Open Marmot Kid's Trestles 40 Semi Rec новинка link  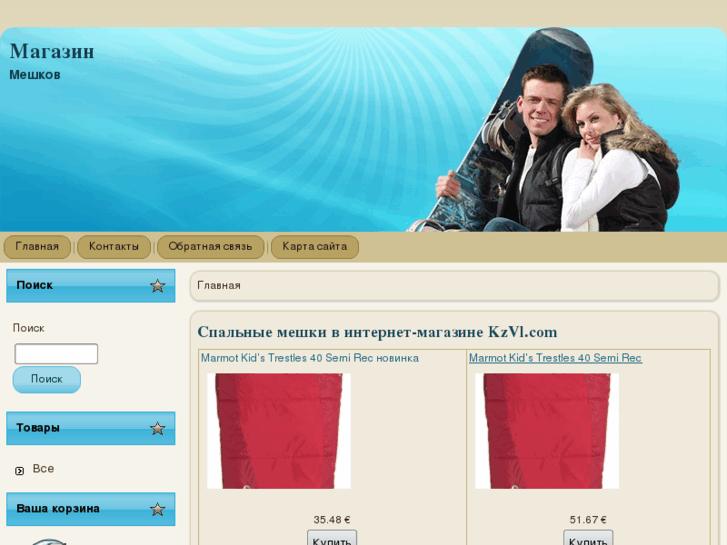[x=310, y=358]
